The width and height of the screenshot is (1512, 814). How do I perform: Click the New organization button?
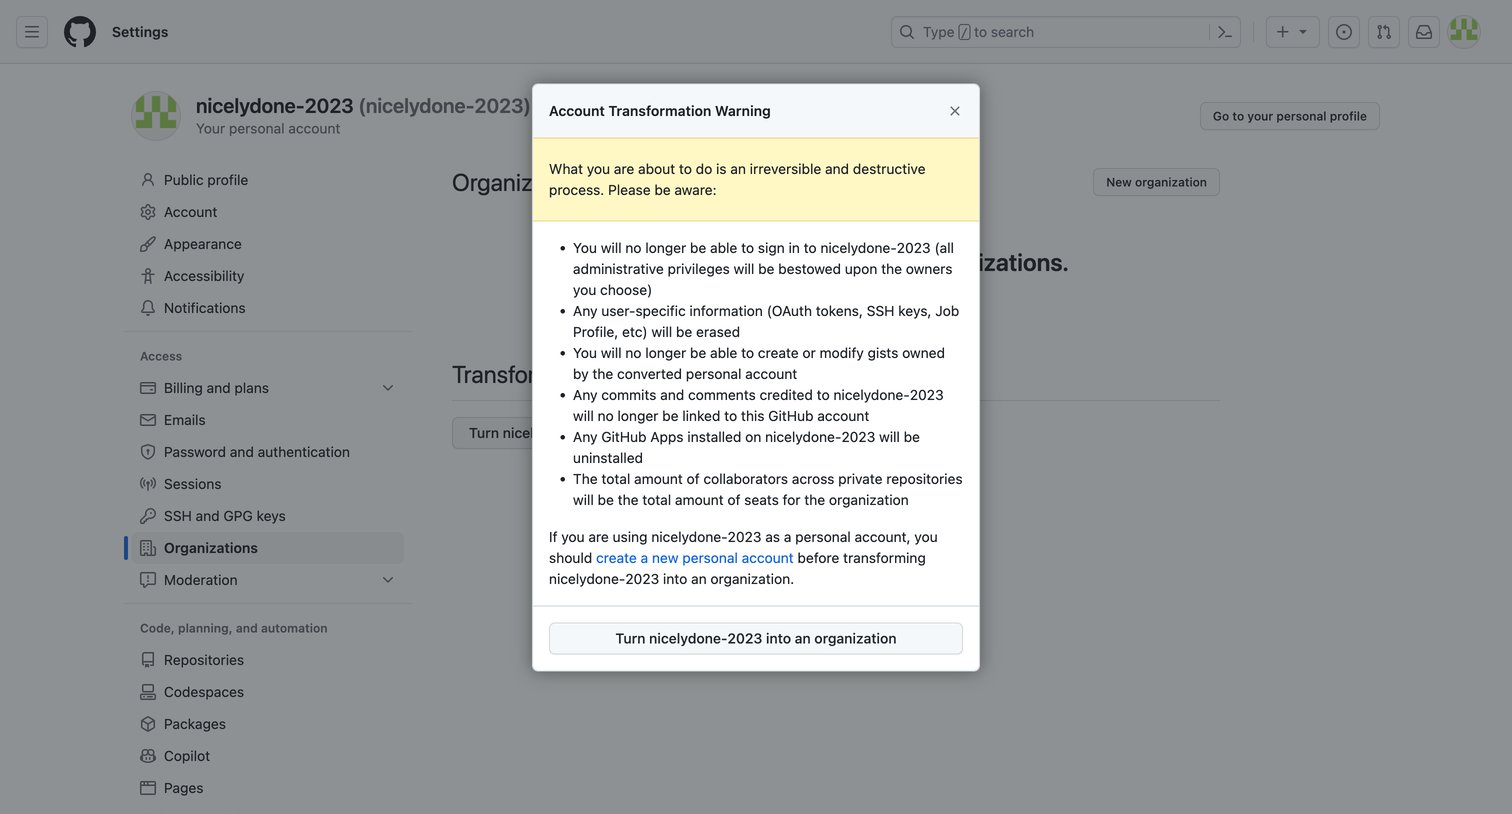pos(1156,182)
